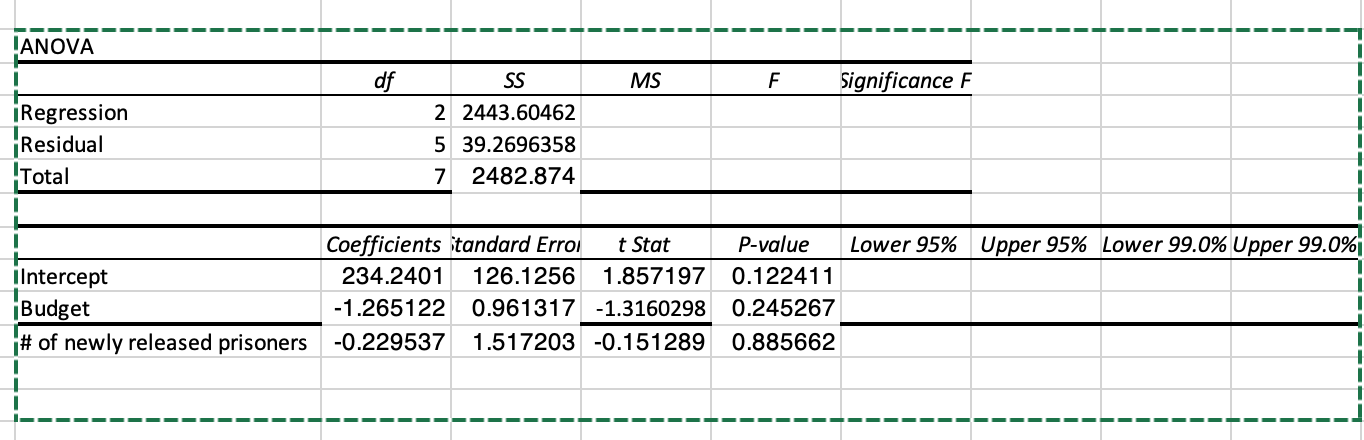Click prisoners coefficient -0.229537
Screen dimensions: 1364x440
(386, 343)
